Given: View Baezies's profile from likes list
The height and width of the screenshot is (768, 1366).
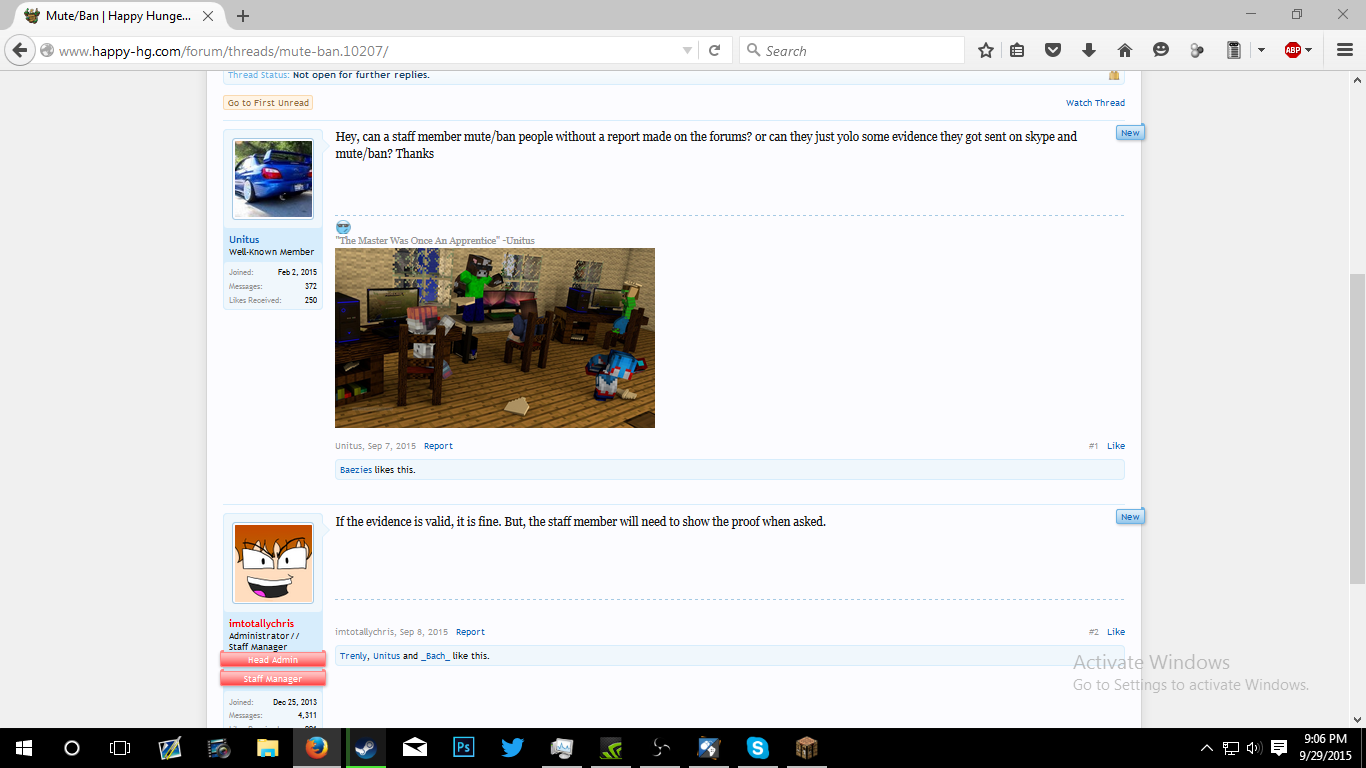Looking at the screenshot, I should (x=356, y=470).
